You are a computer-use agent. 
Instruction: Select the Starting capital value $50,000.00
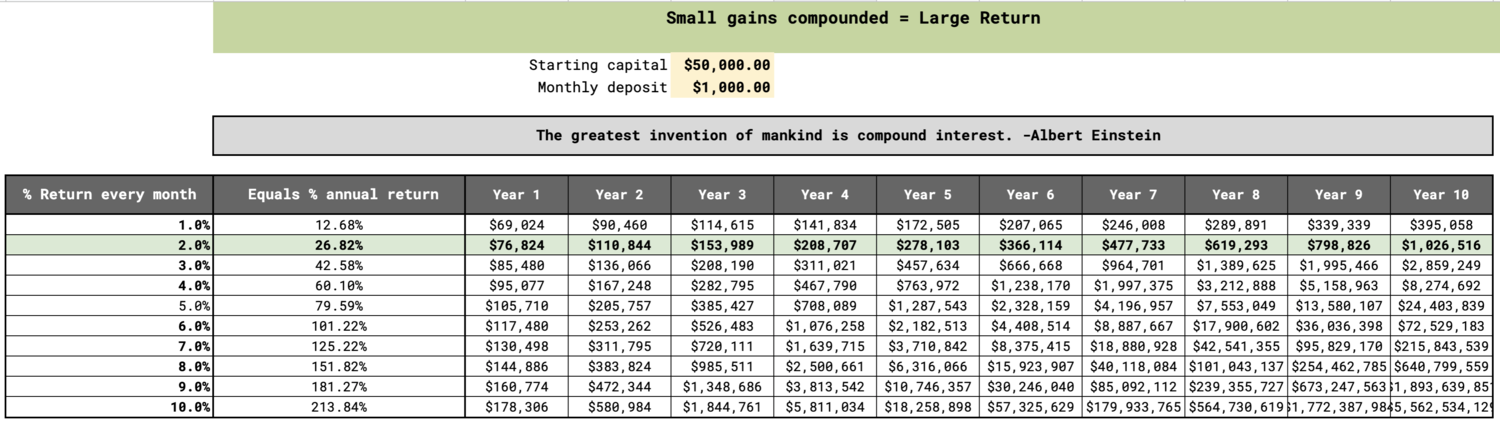(x=721, y=65)
